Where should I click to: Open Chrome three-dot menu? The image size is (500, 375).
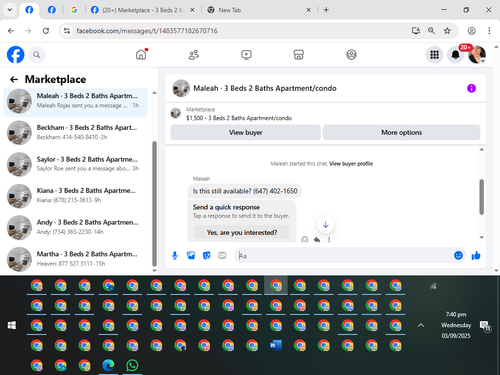coord(489,31)
